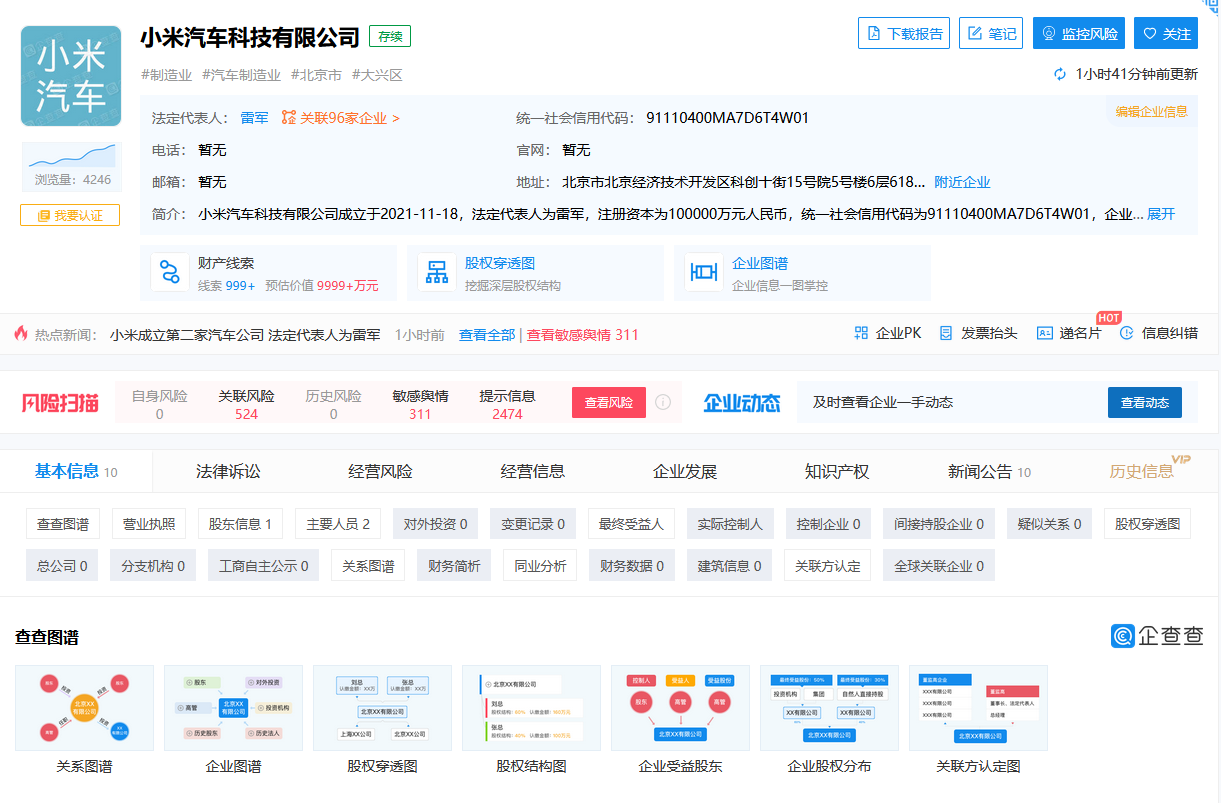Open 关联96家企业 link
The image size is (1221, 803).
[x=350, y=118]
